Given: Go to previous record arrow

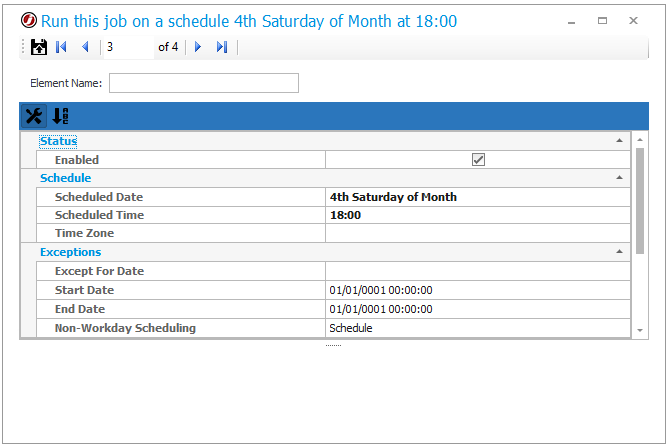Looking at the screenshot, I should [x=85, y=47].
